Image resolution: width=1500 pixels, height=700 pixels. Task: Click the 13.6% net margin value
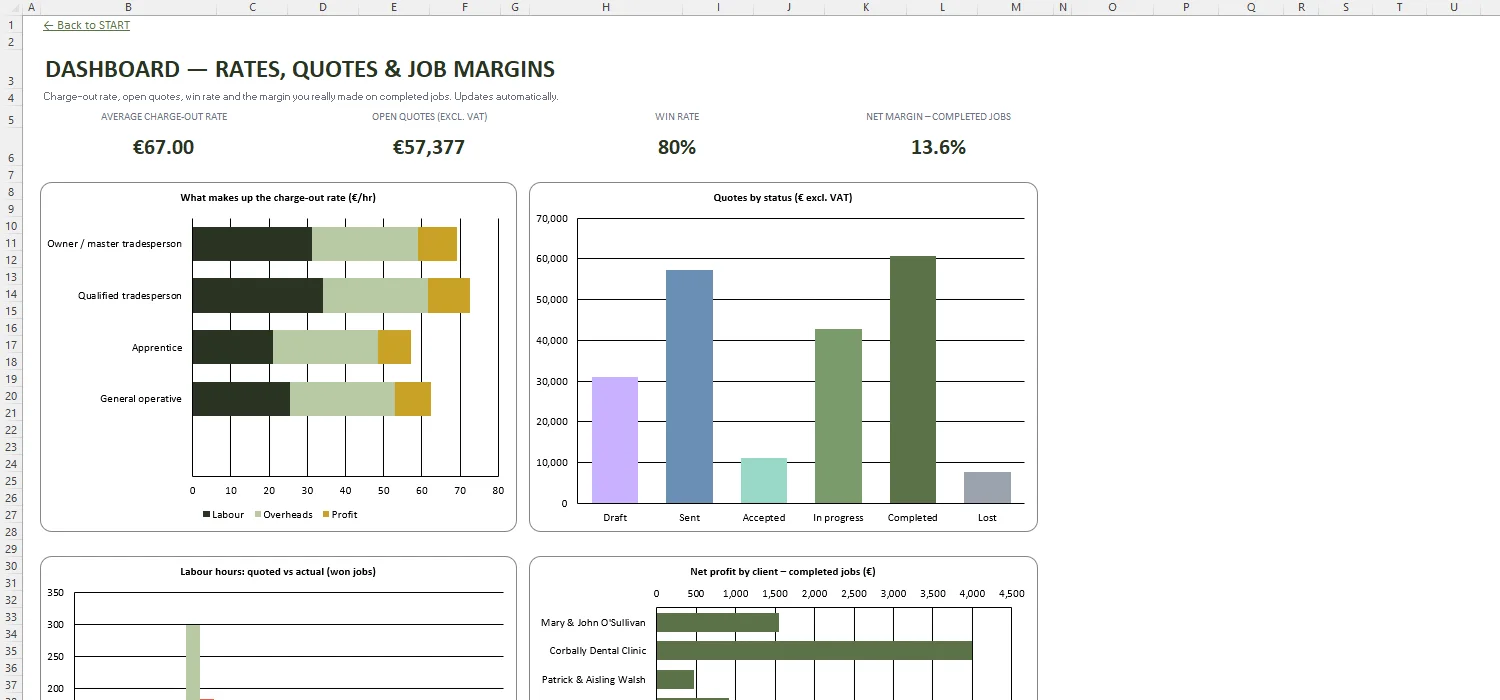coord(938,147)
